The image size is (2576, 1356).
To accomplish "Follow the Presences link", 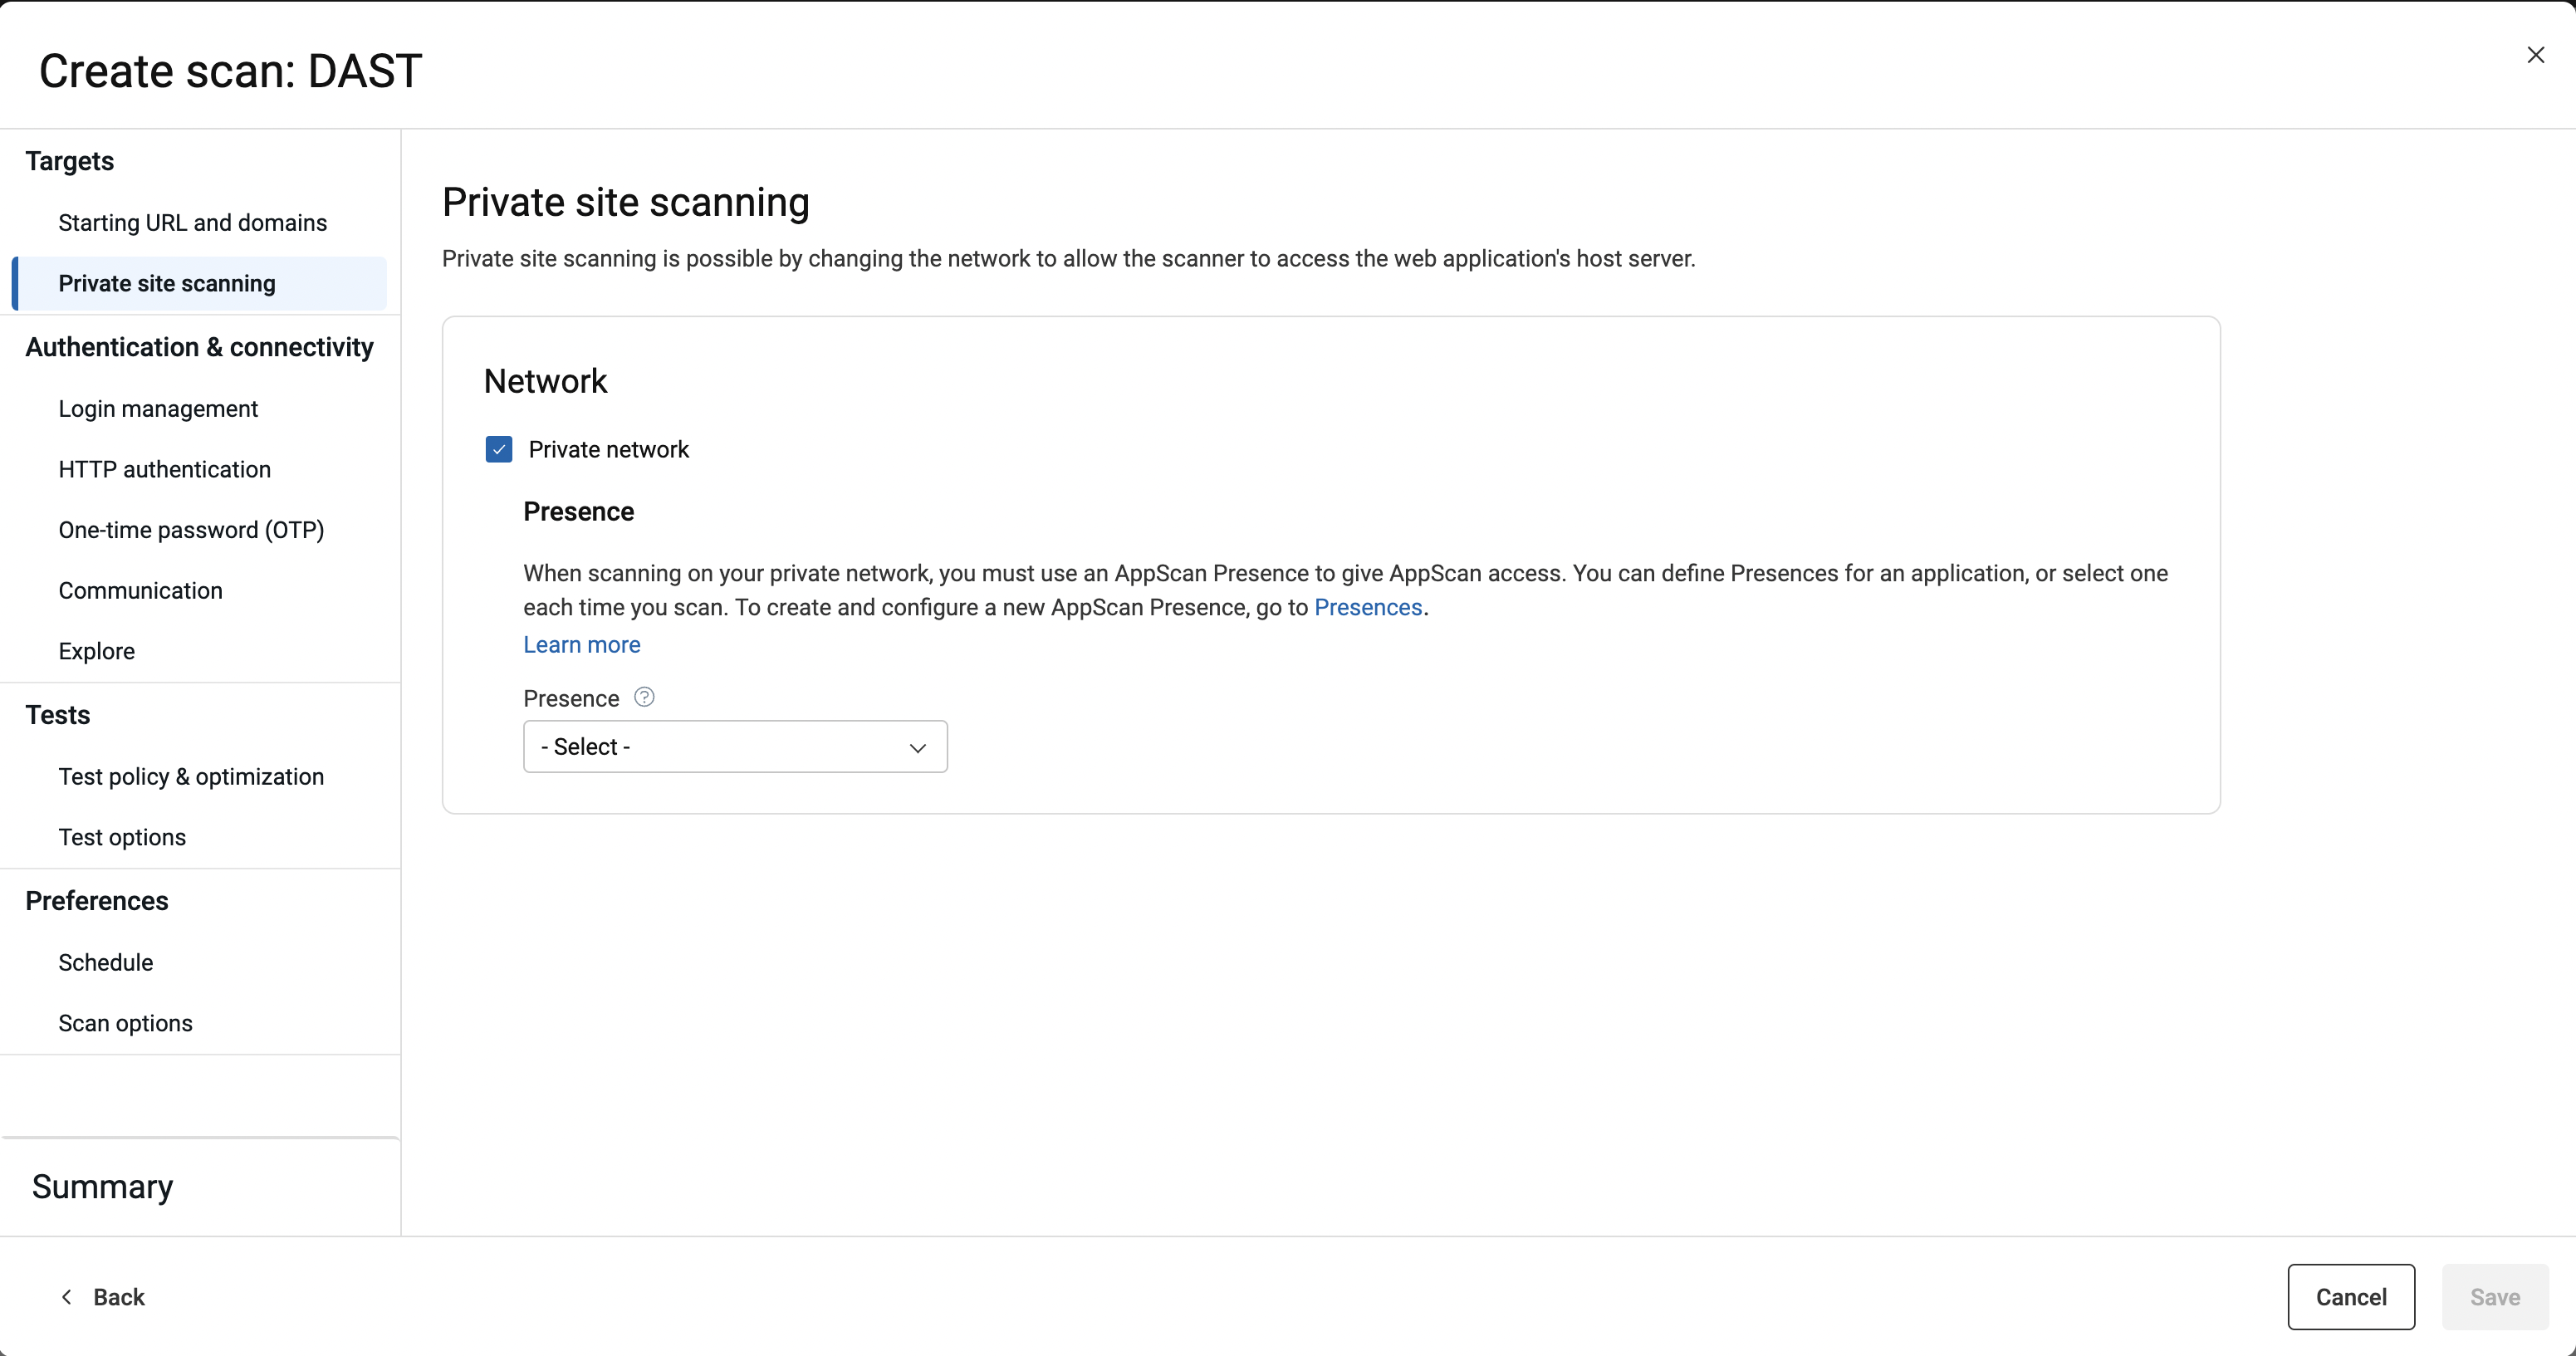I will tap(1367, 607).
